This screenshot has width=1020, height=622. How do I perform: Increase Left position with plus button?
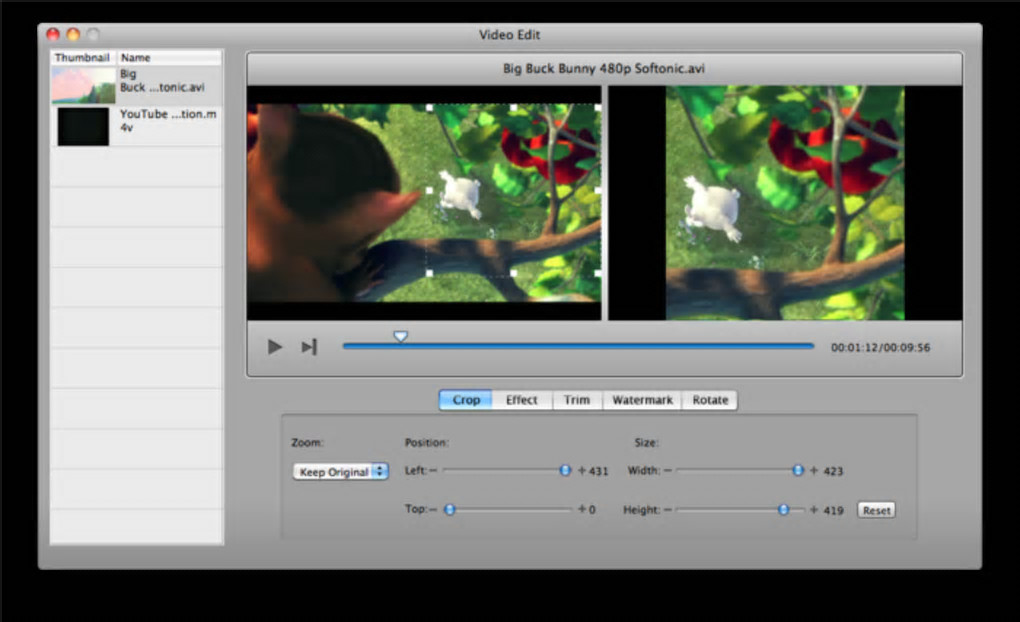click(x=582, y=470)
